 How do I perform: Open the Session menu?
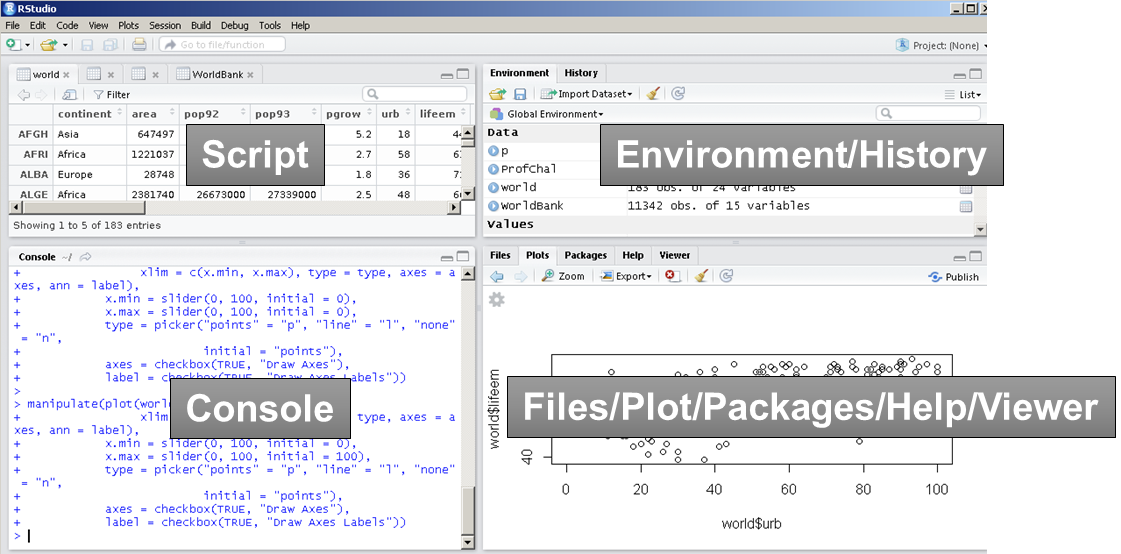tap(164, 25)
